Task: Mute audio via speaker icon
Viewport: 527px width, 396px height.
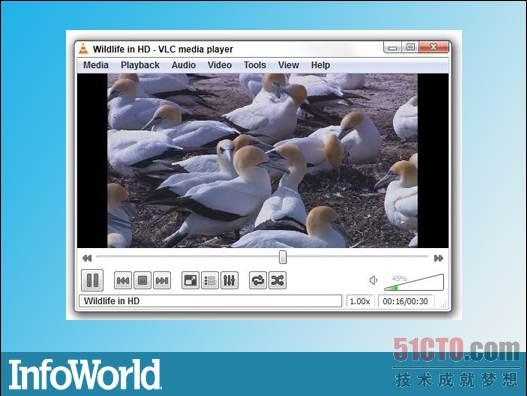Action: pyautogui.click(x=373, y=280)
